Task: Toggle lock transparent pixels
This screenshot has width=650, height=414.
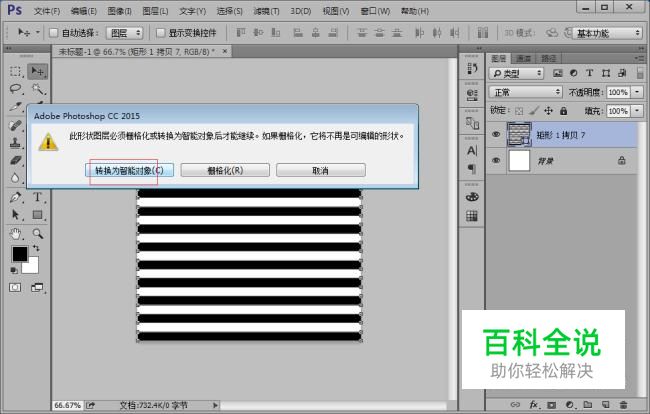Action: [519, 111]
